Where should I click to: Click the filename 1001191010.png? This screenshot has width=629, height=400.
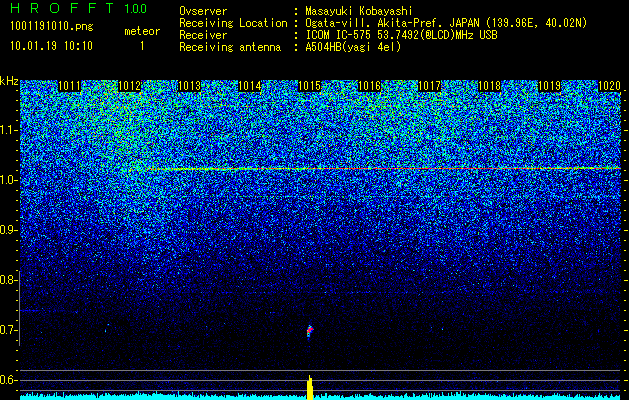(52, 27)
